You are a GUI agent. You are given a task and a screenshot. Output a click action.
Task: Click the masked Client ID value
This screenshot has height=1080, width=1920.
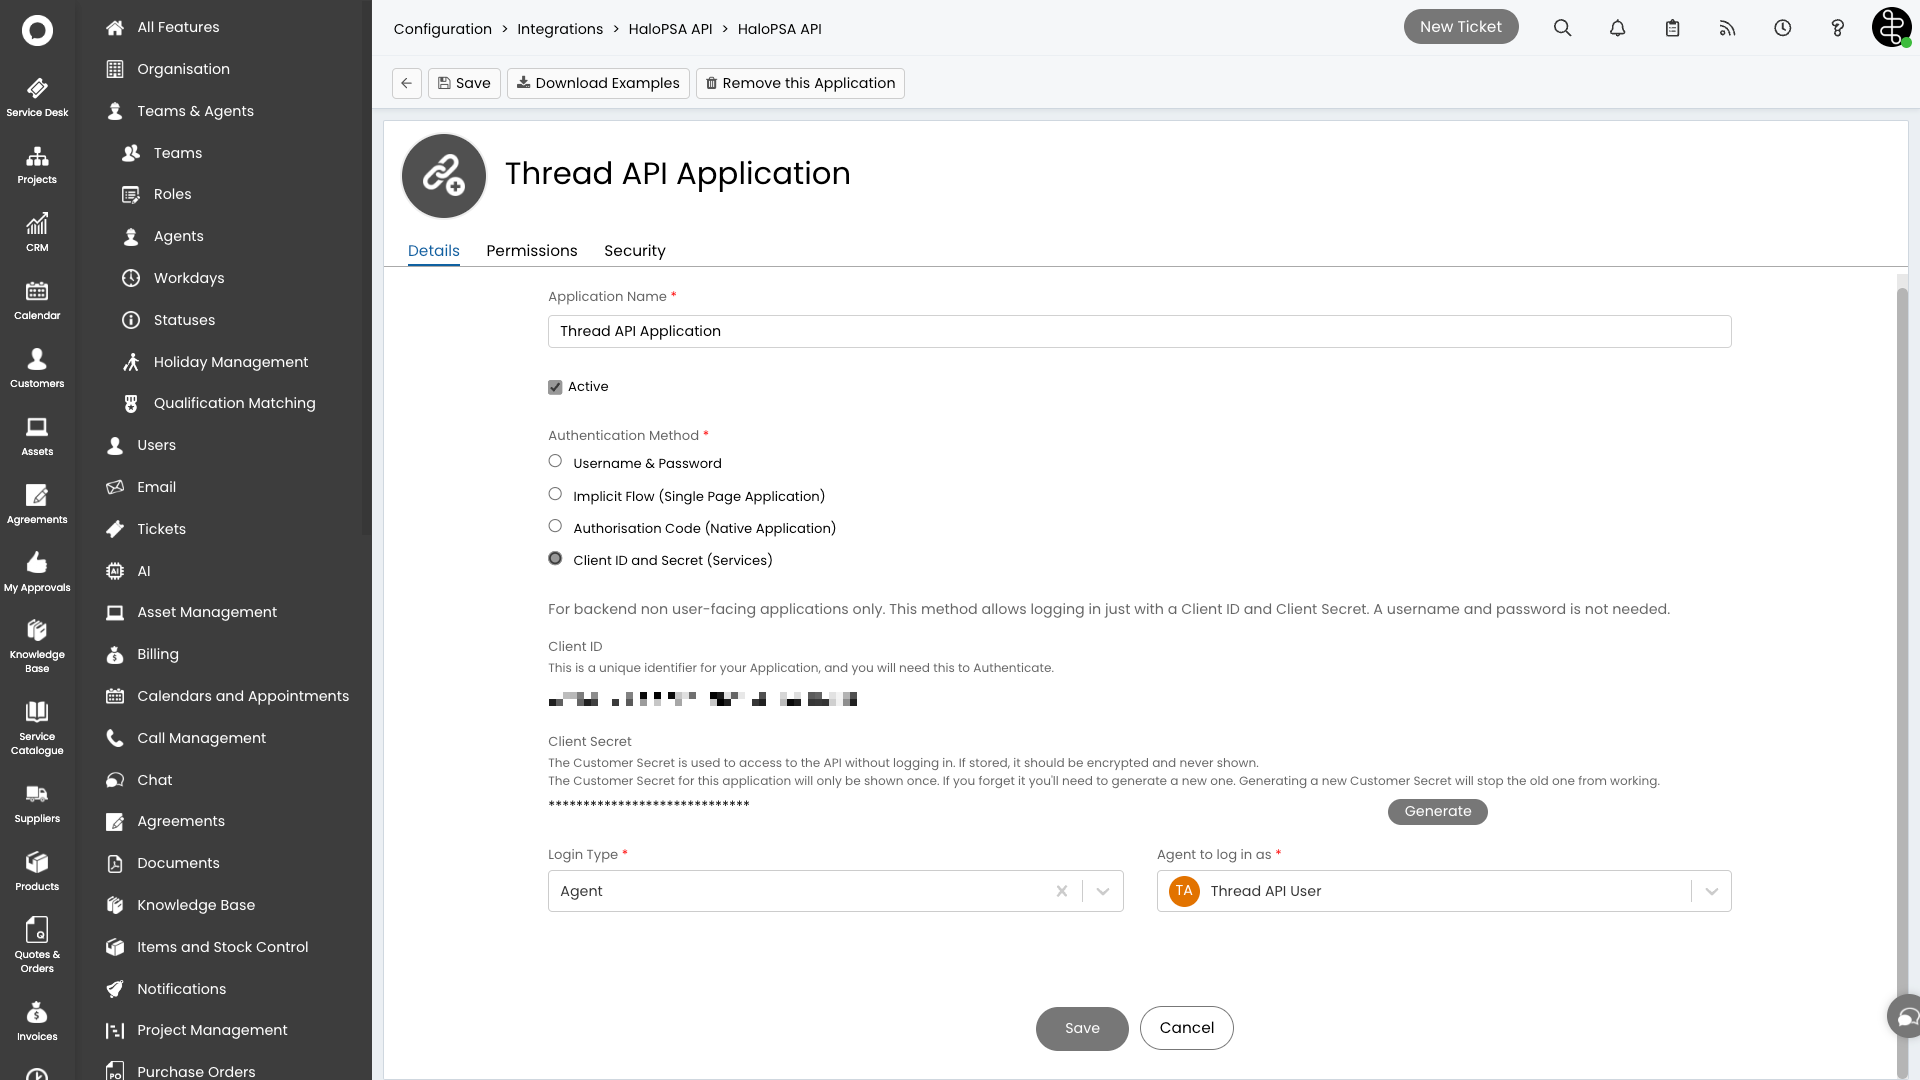[x=703, y=699]
